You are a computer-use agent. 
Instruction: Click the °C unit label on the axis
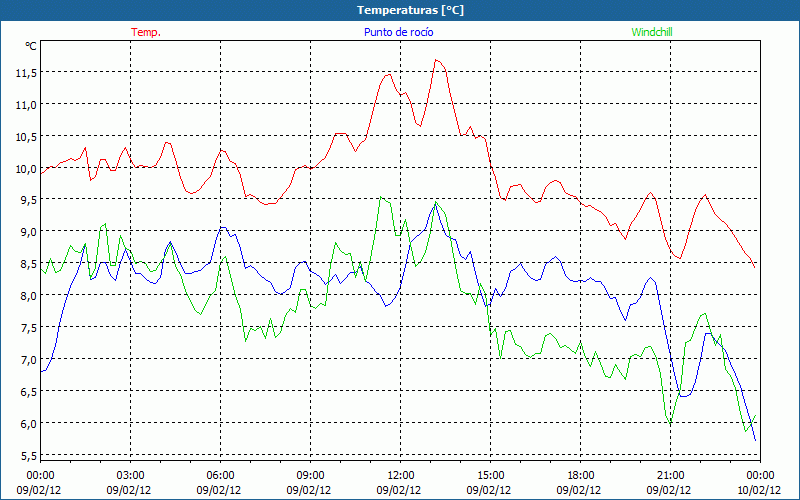tap(31, 46)
